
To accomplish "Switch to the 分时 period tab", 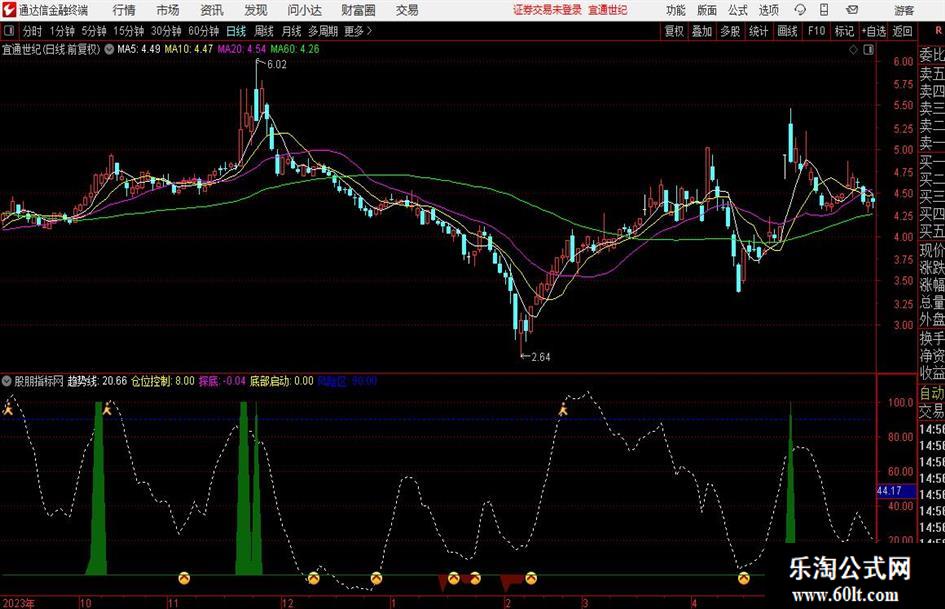I will (x=33, y=31).
